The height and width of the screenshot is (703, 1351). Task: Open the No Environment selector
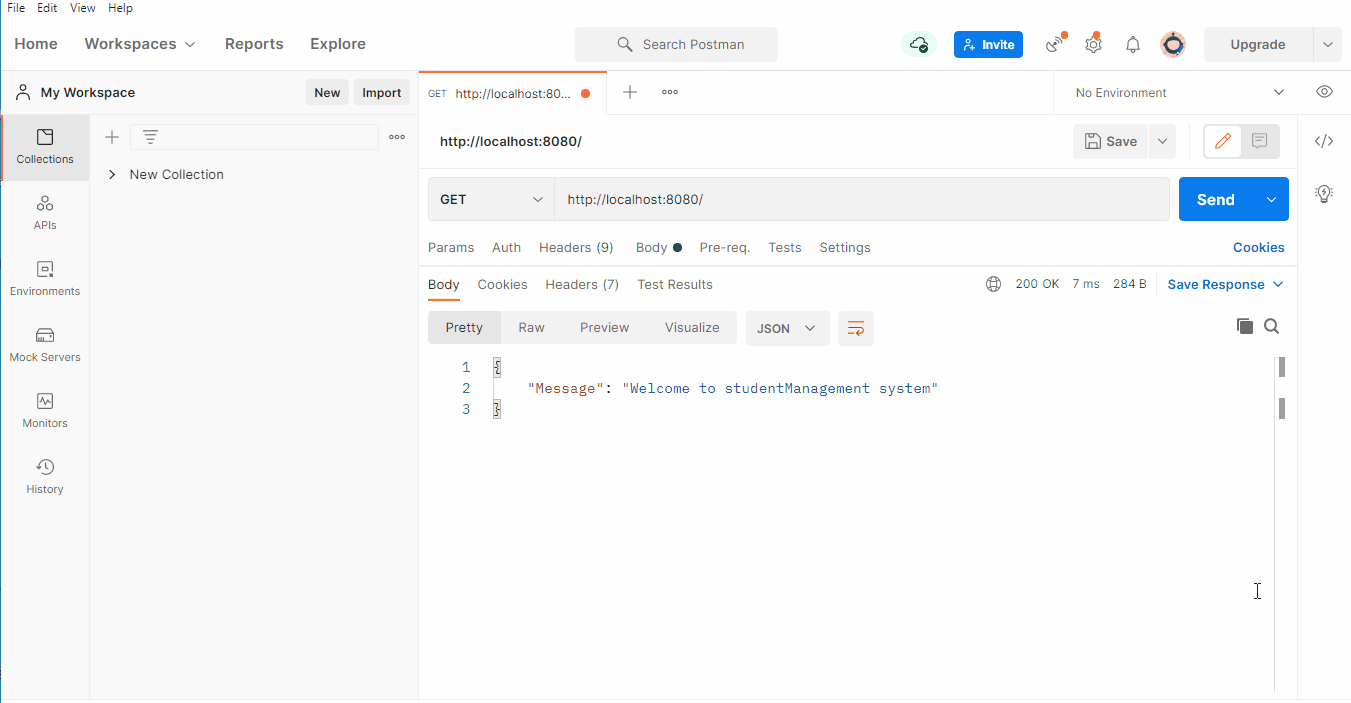1179,92
